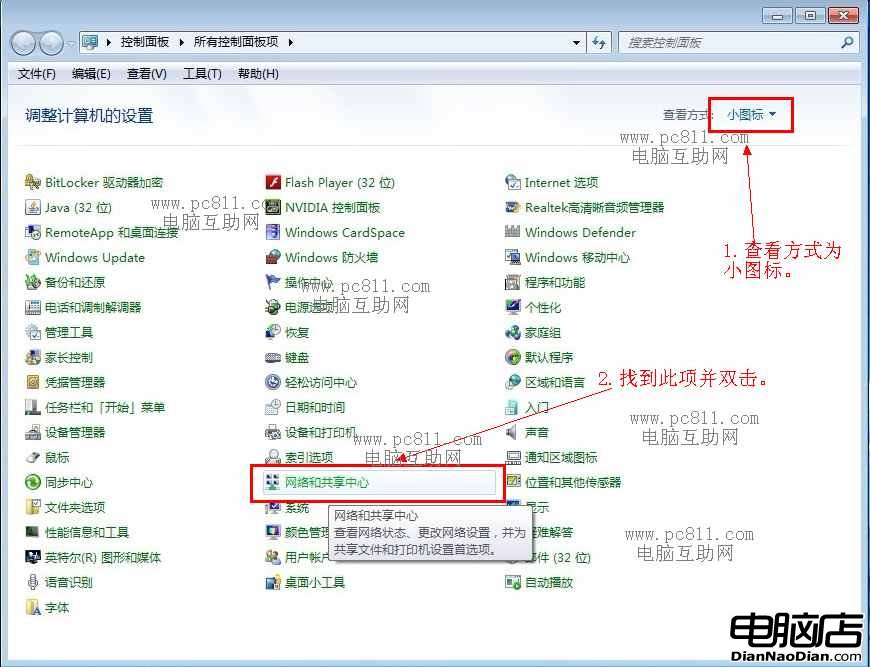Expand the arrow before 控制面板 in breadcrumb
This screenshot has width=870, height=667.
pos(109,42)
